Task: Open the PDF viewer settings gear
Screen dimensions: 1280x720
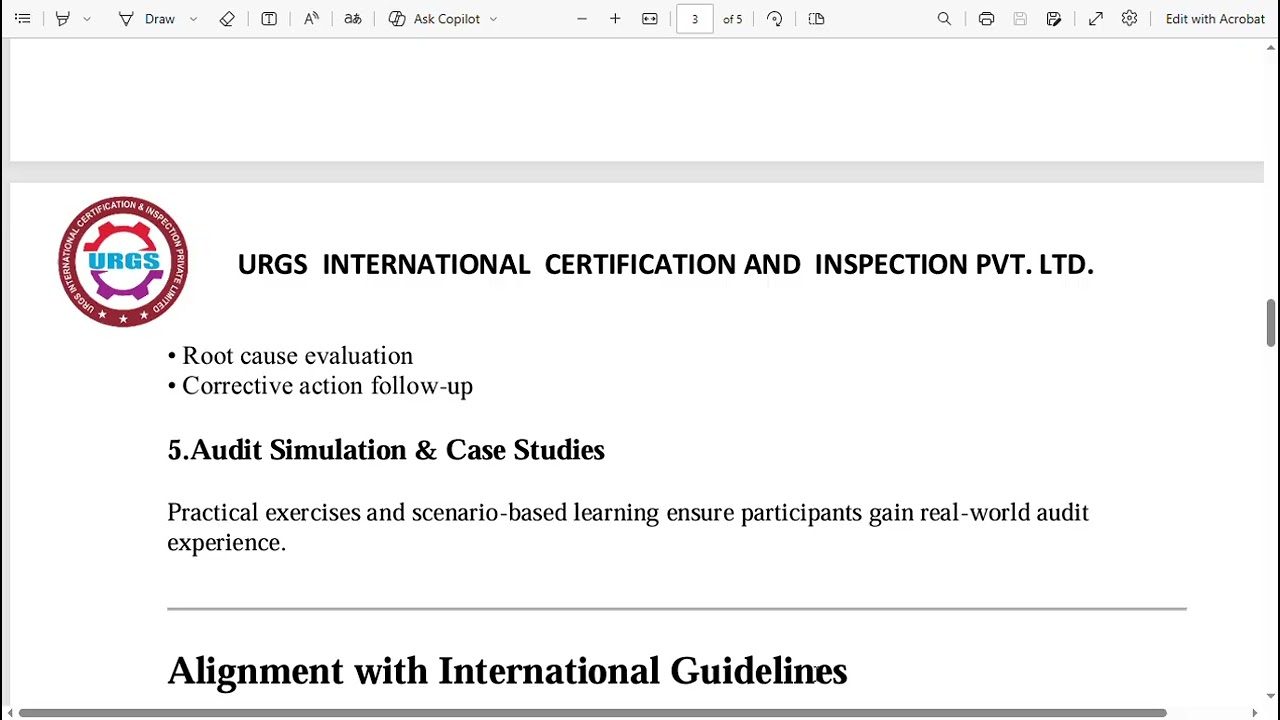Action: click(x=1129, y=19)
